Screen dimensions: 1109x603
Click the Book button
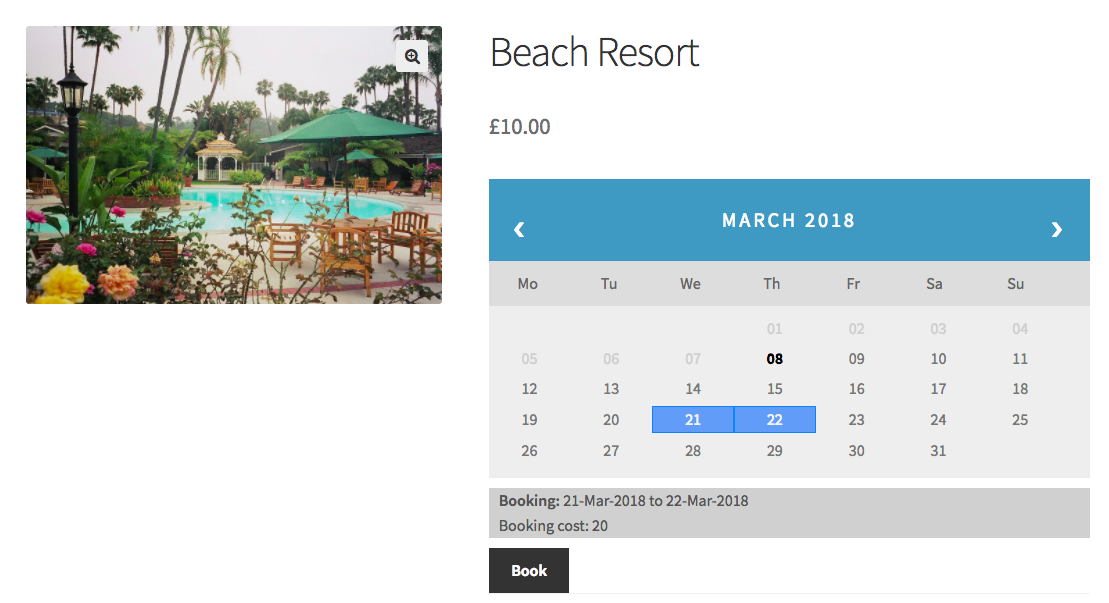[528, 570]
